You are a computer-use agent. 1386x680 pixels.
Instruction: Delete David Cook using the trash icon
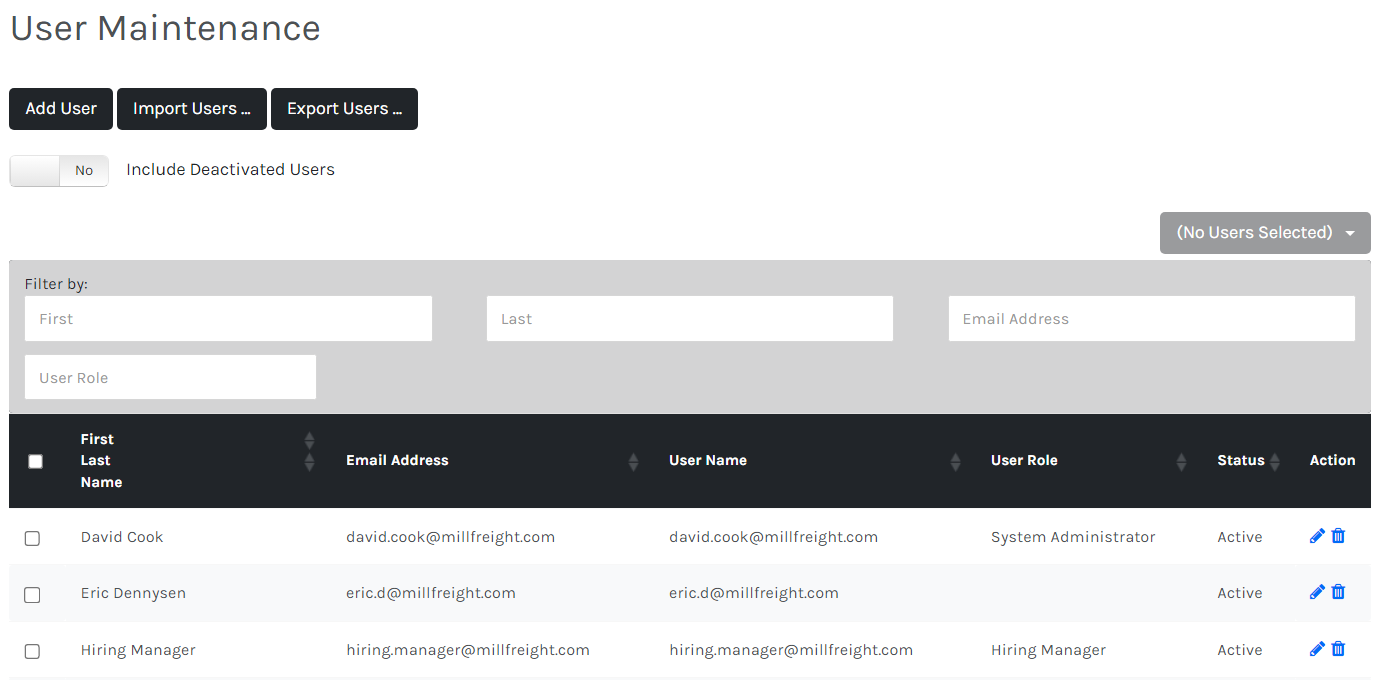(1338, 536)
